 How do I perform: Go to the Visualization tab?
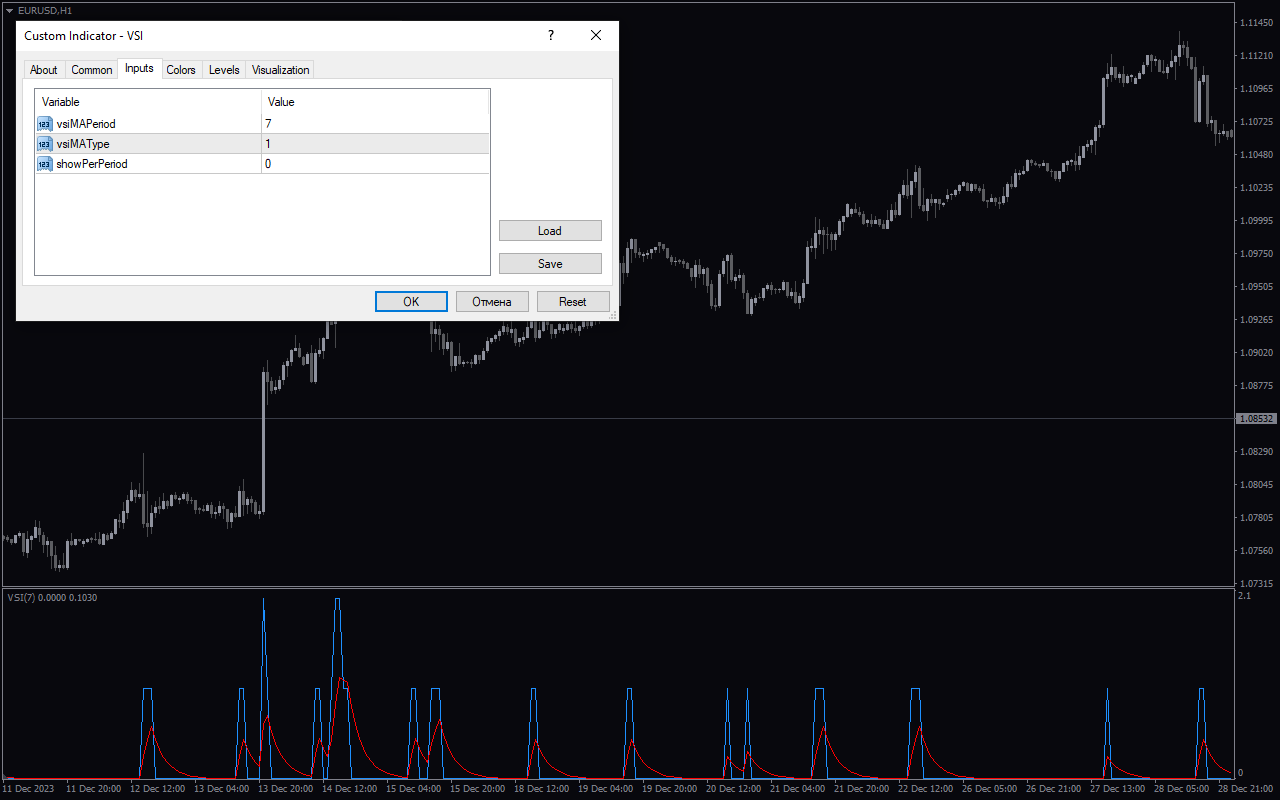point(281,70)
